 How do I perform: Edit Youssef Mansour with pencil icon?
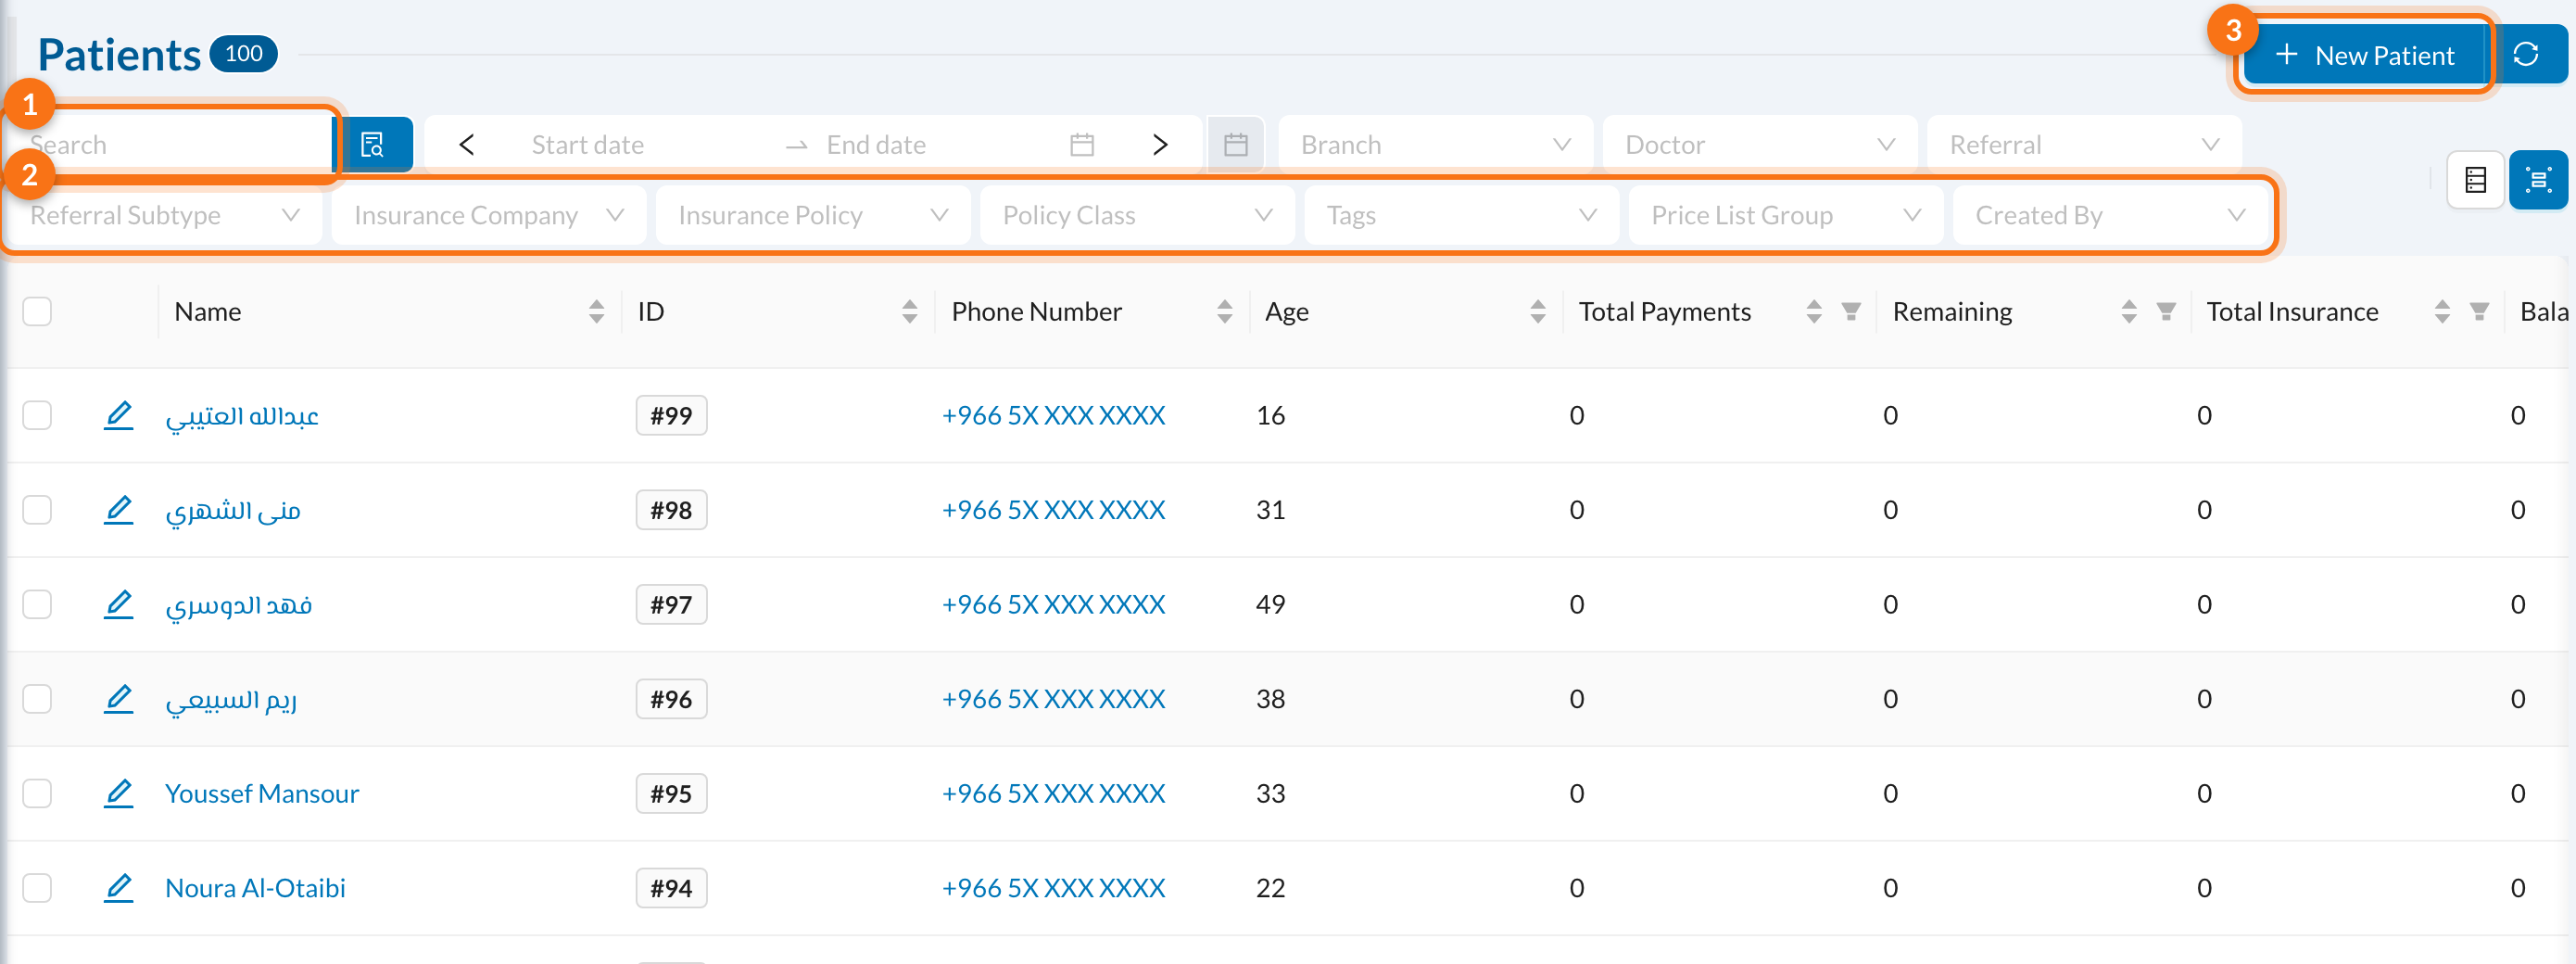pos(119,793)
